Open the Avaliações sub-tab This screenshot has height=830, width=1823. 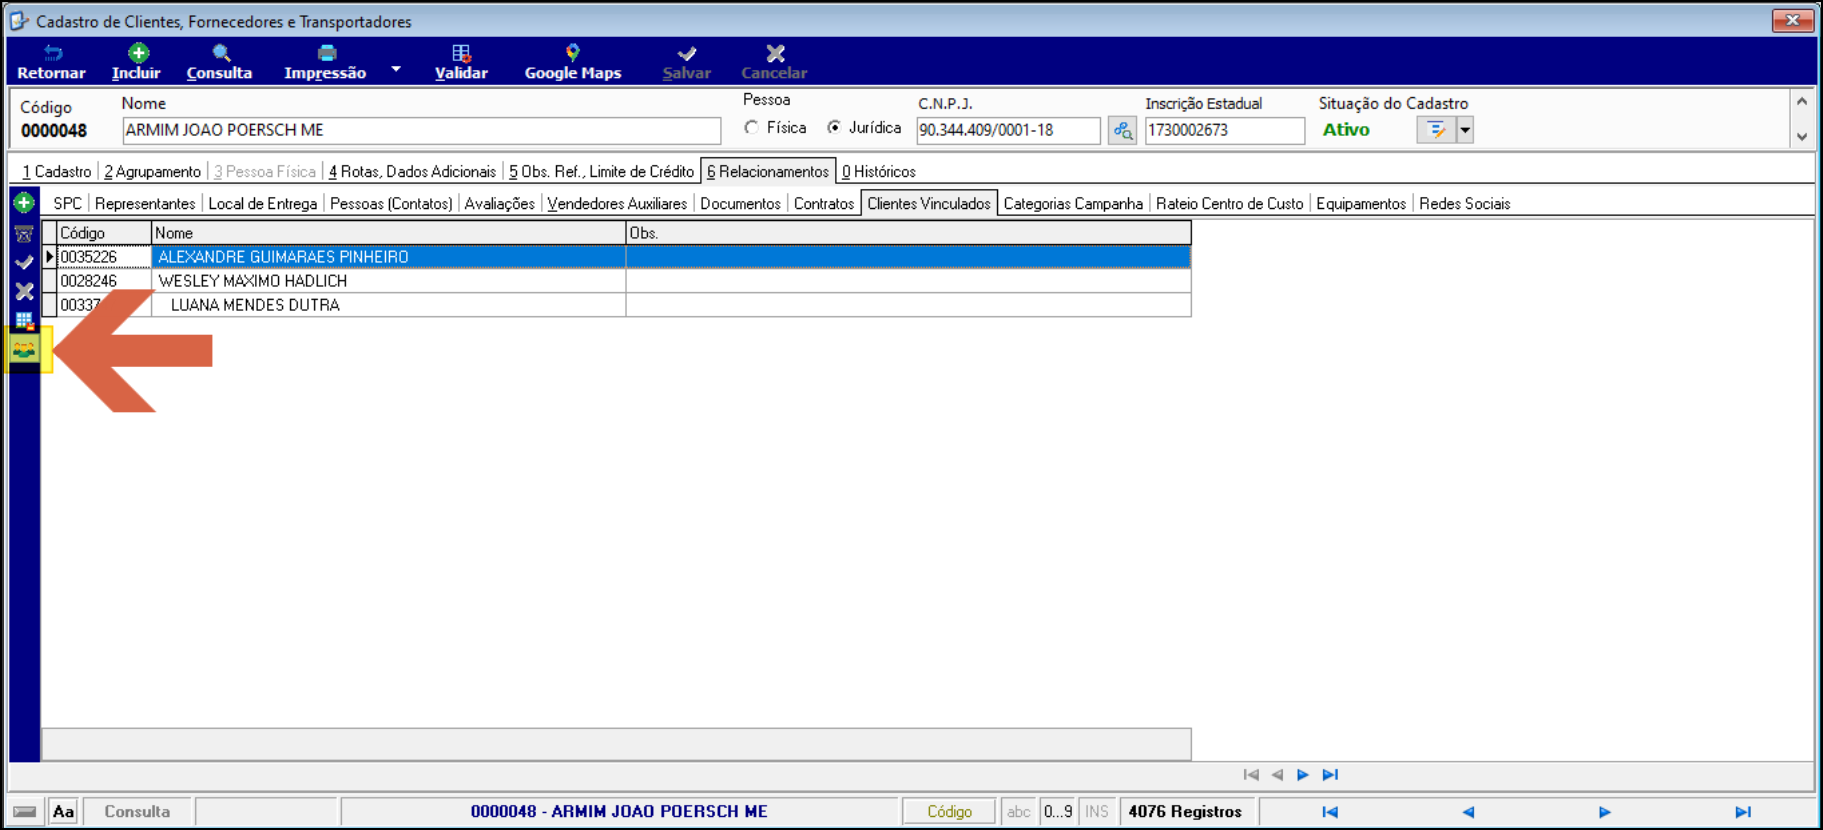tap(500, 204)
